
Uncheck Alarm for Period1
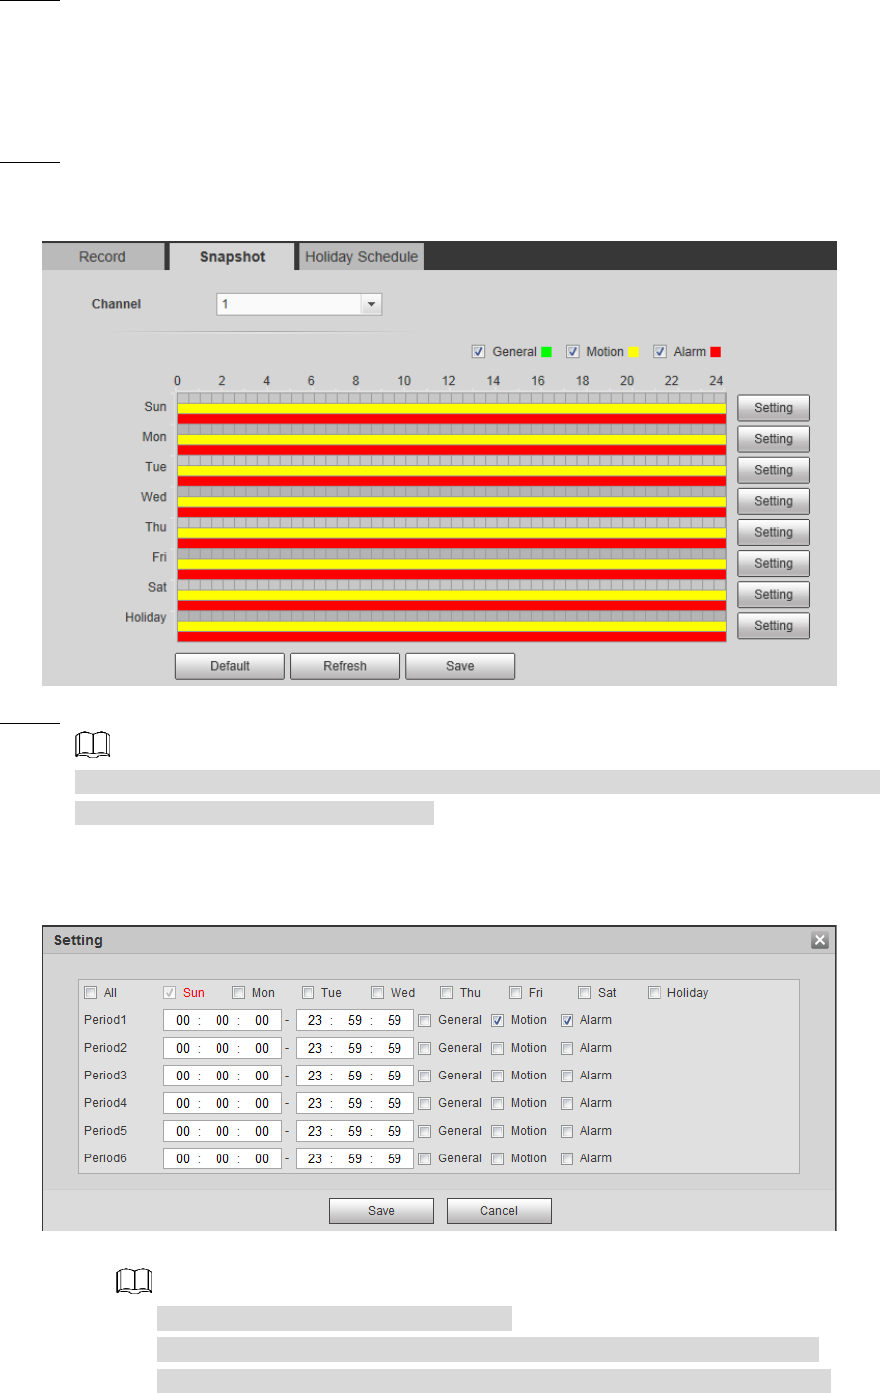pos(567,1021)
